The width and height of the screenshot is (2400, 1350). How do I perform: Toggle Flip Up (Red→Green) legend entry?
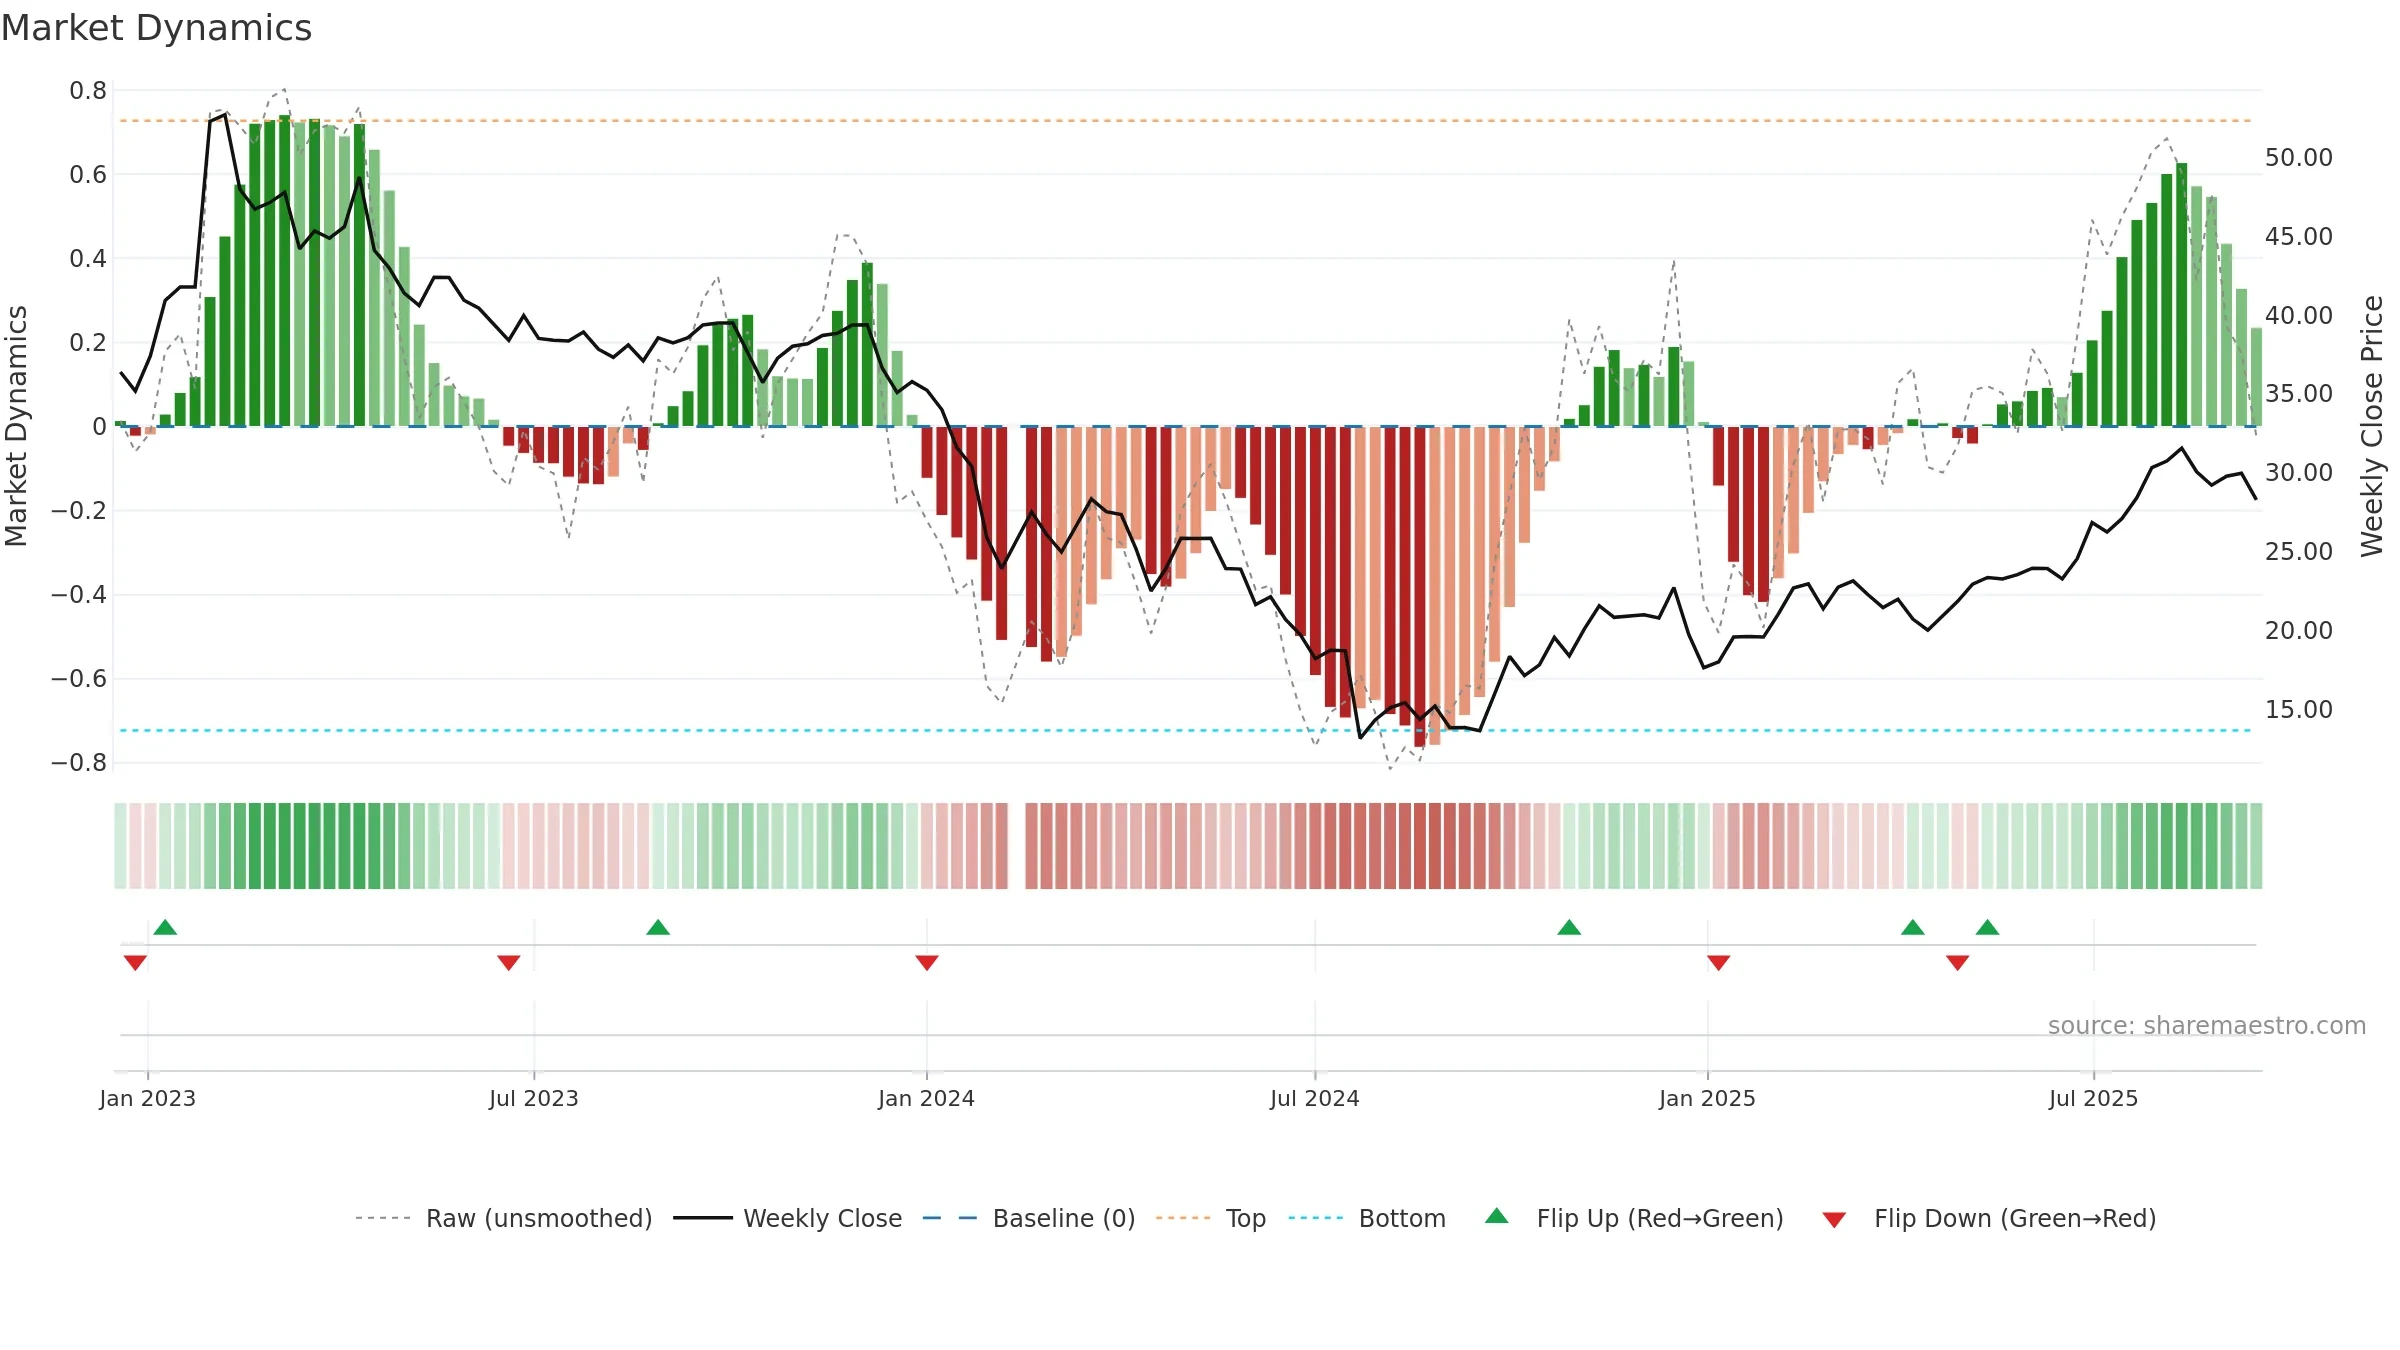pyautogui.click(x=1634, y=1218)
